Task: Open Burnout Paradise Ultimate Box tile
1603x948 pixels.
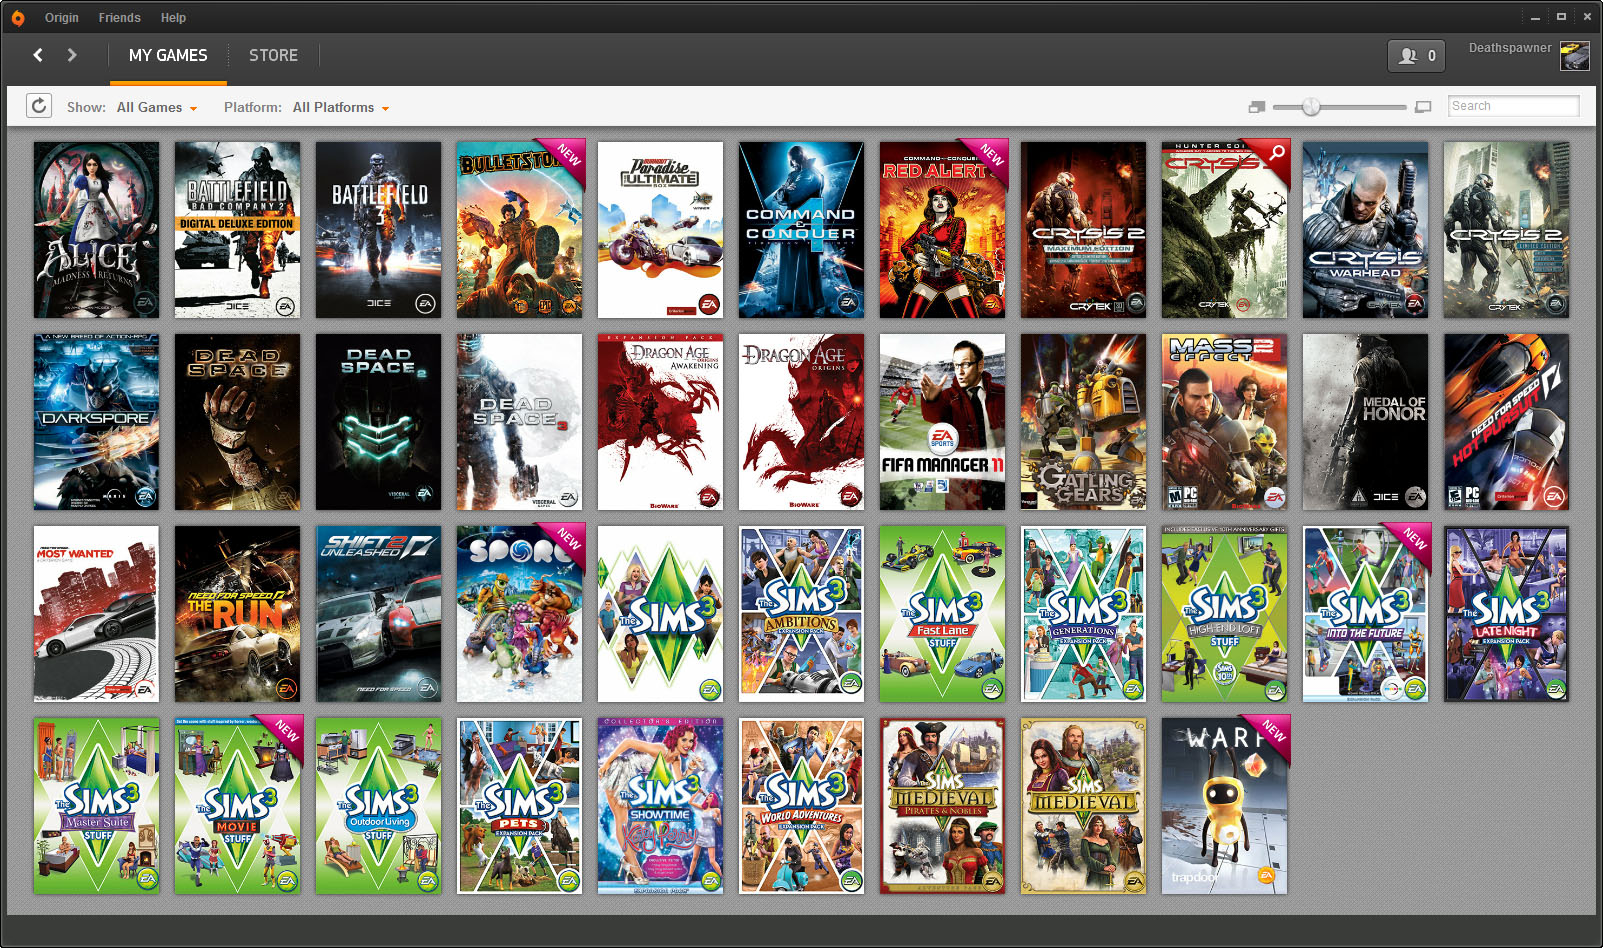Action: pos(660,230)
